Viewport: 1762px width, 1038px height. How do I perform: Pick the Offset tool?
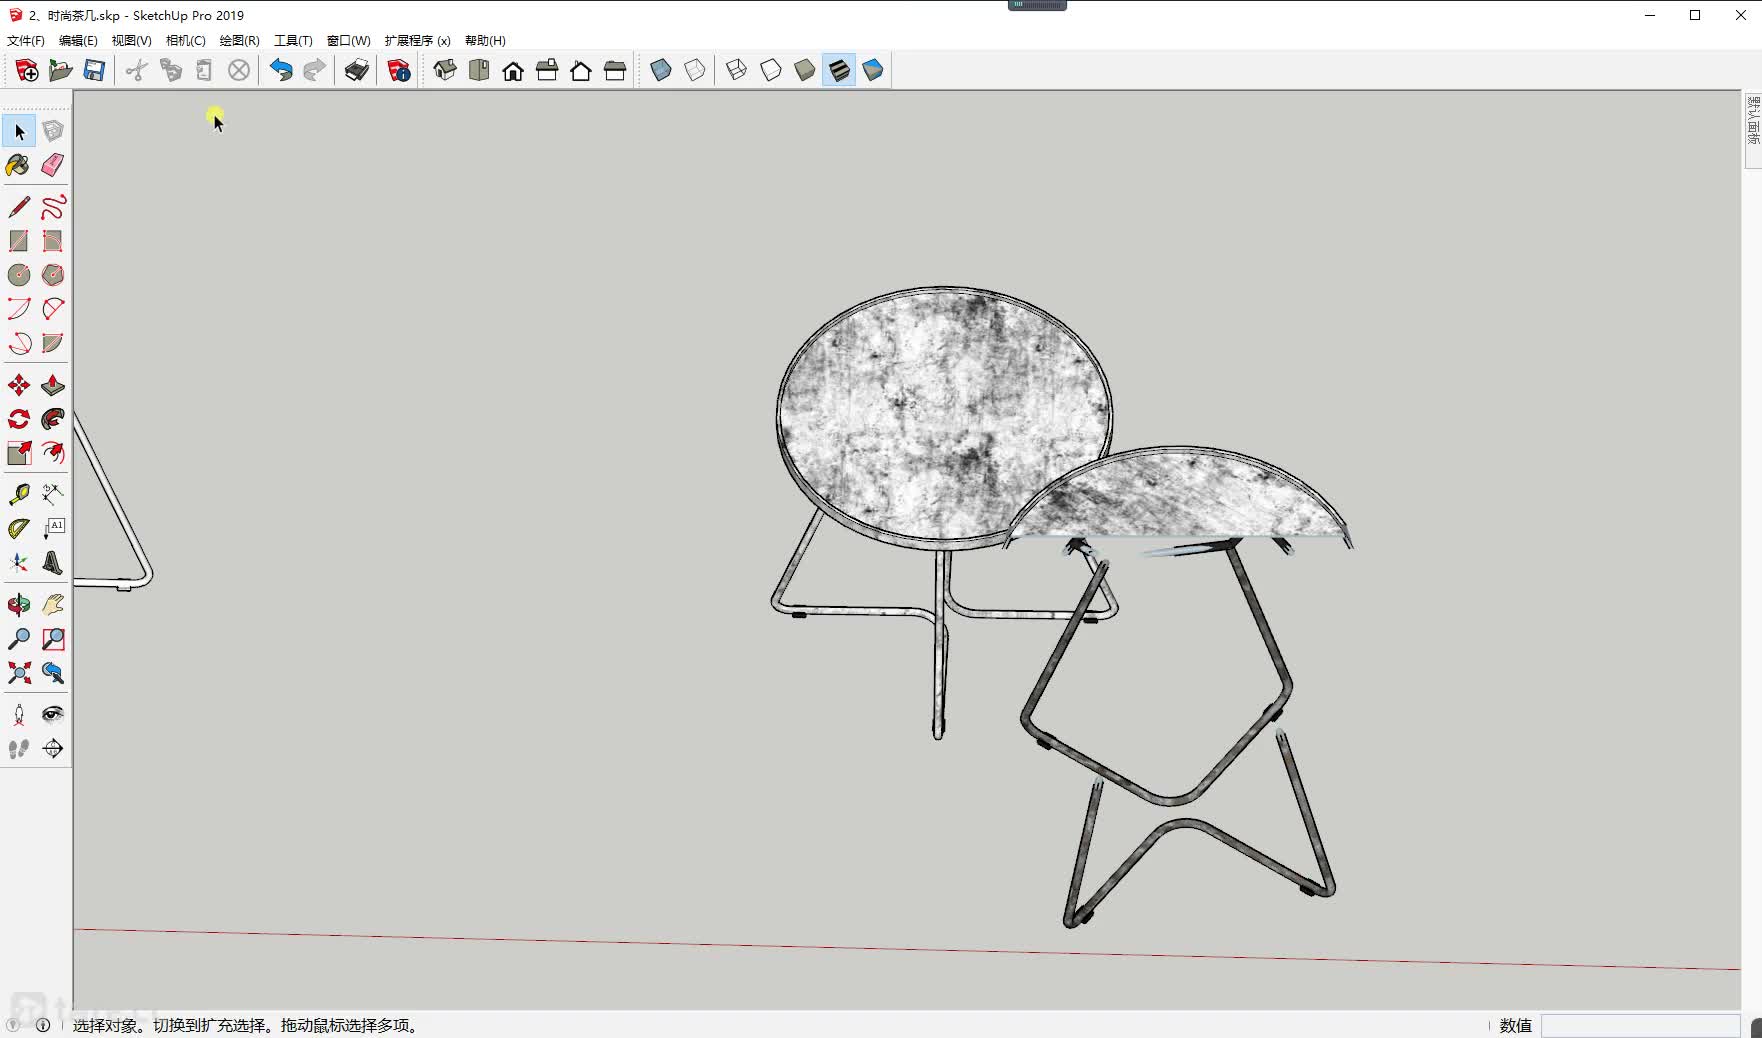click(53, 453)
